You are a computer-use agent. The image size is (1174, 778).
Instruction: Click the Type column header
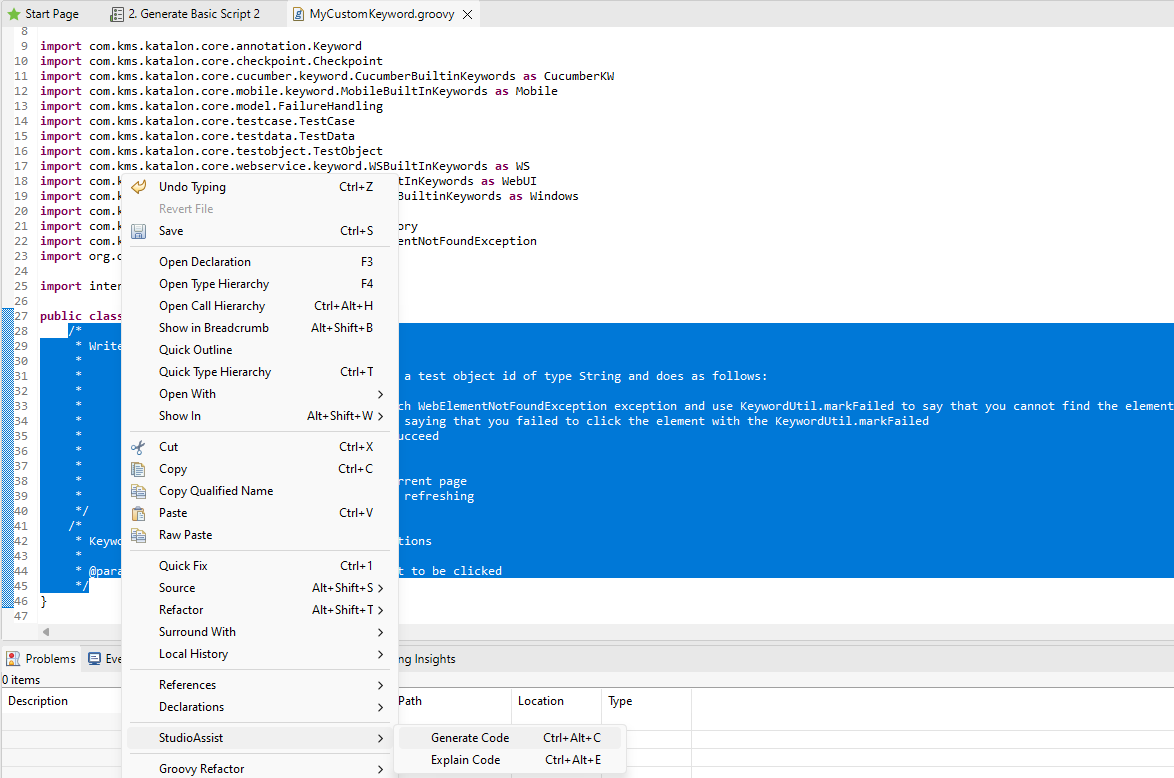[646, 701]
